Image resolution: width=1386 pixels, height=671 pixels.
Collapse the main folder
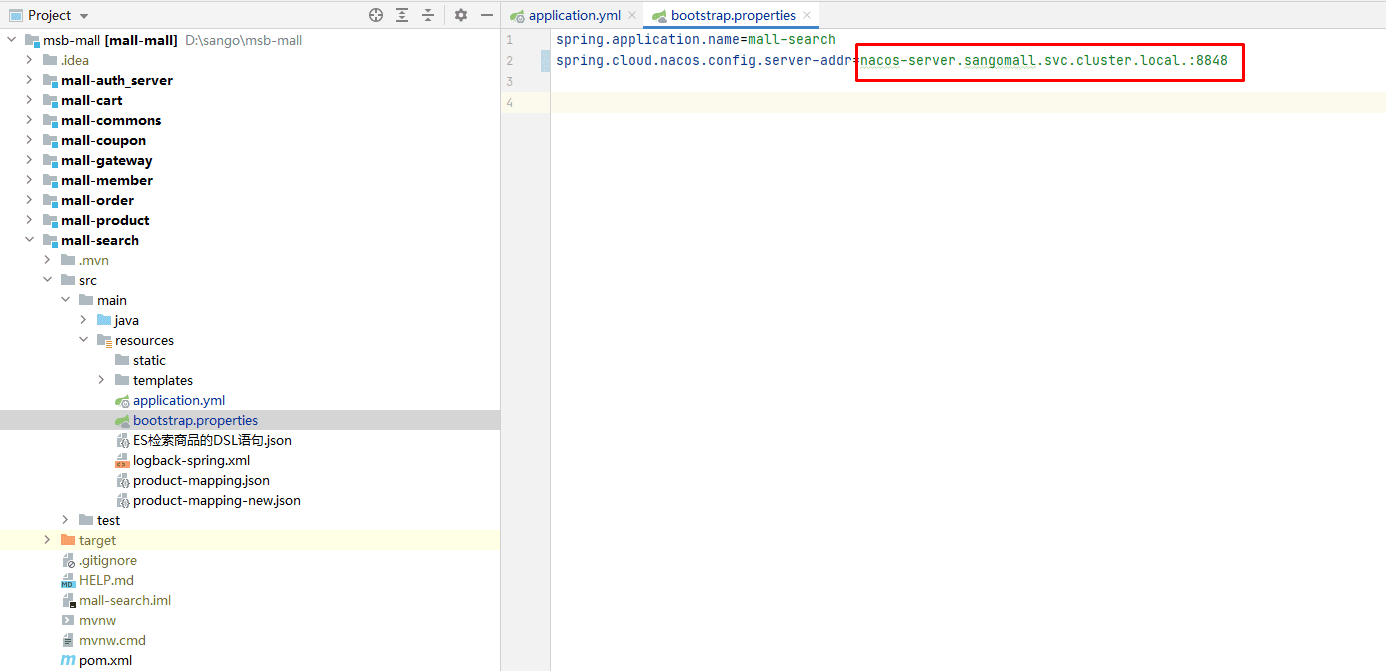(66, 300)
